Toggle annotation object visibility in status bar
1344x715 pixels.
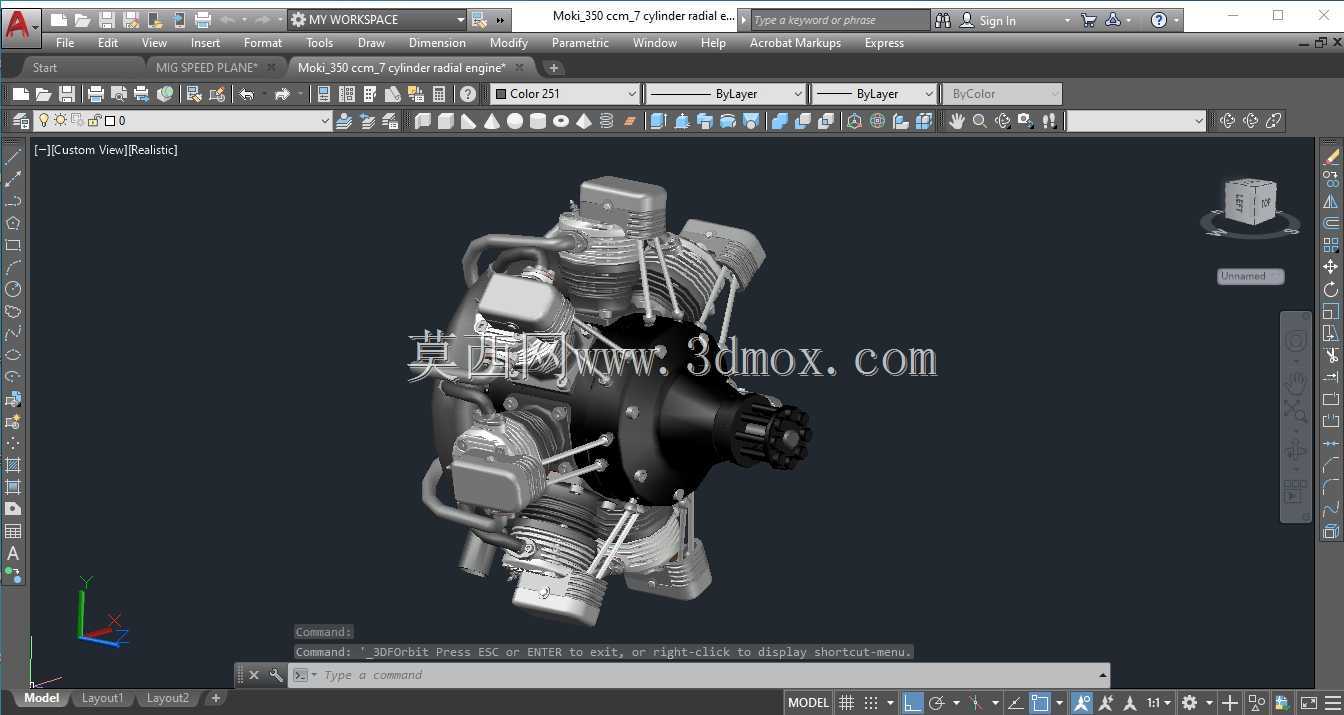click(1082, 703)
